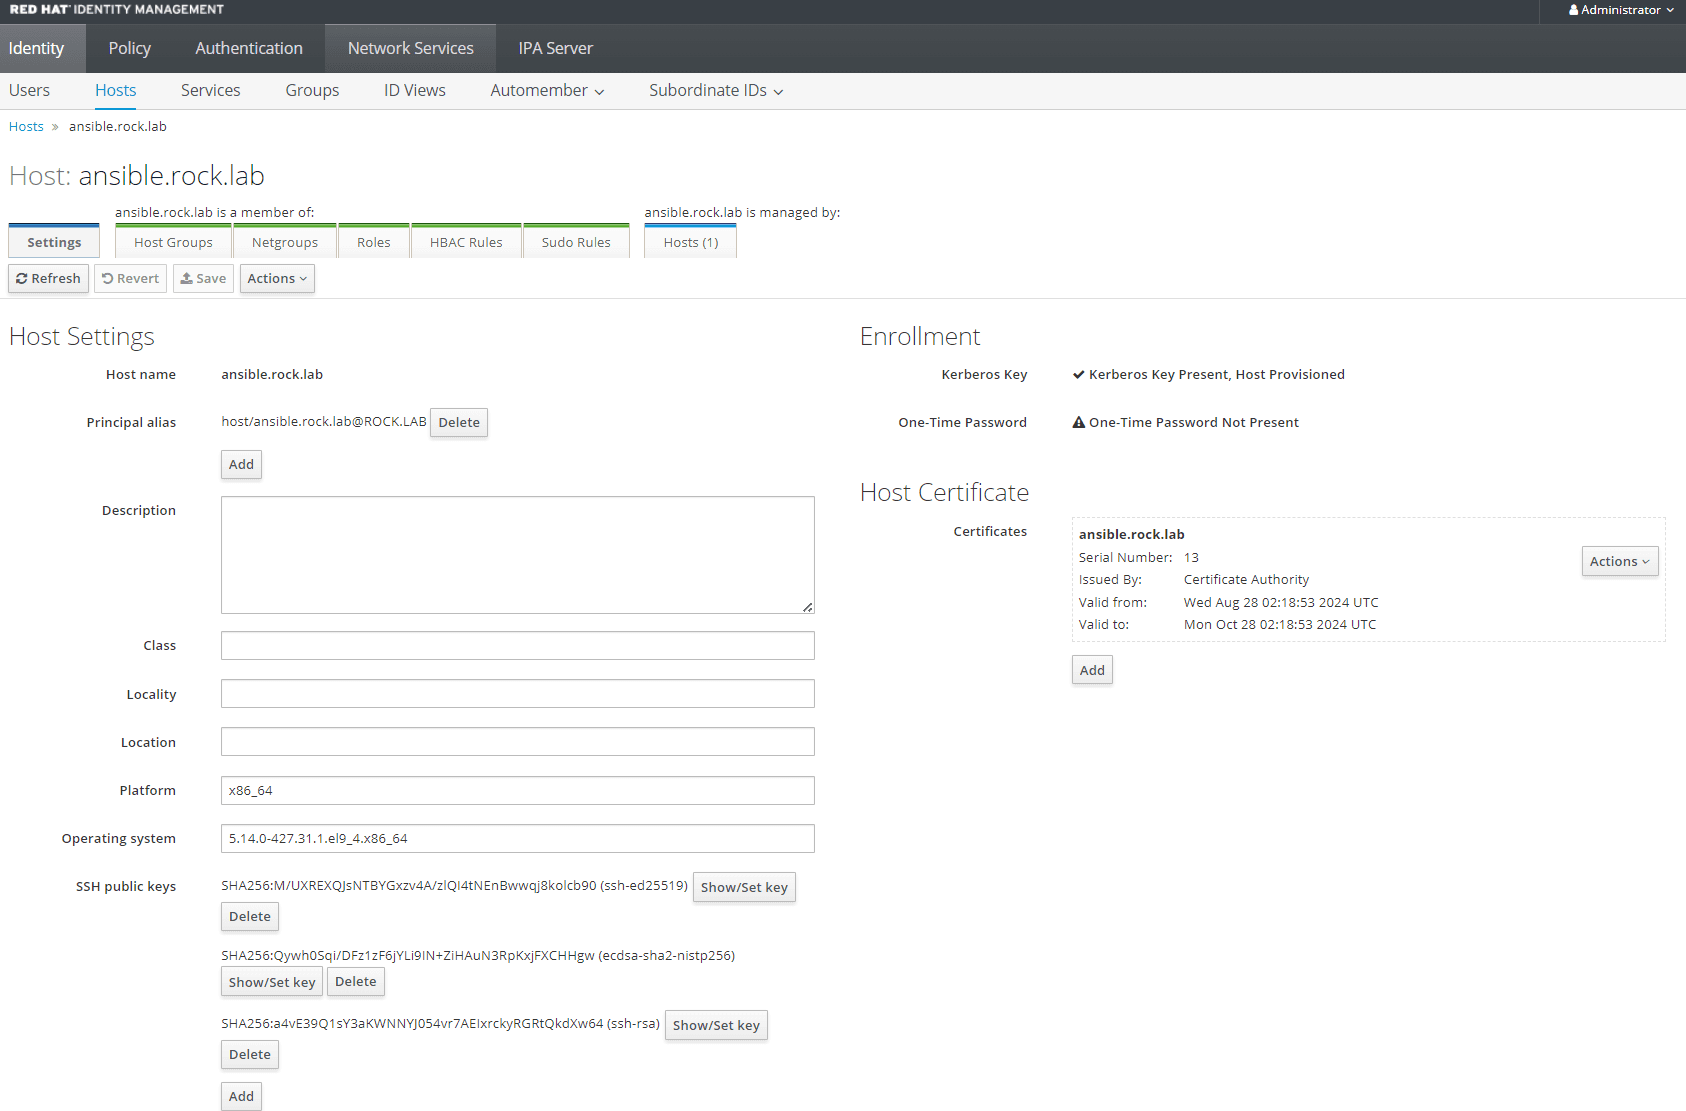Viewport: 1686px width, 1111px height.
Task: Click the Revert button
Action: (x=130, y=278)
